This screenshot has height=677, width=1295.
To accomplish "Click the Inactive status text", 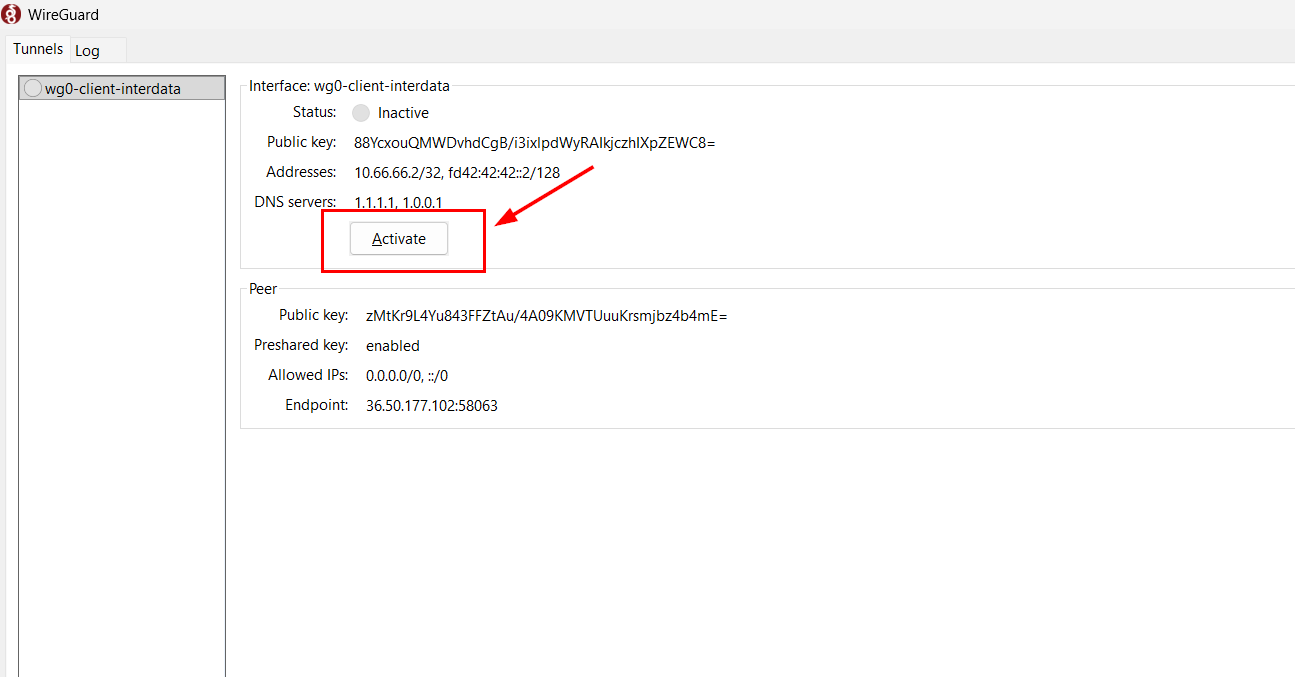I will 403,113.
